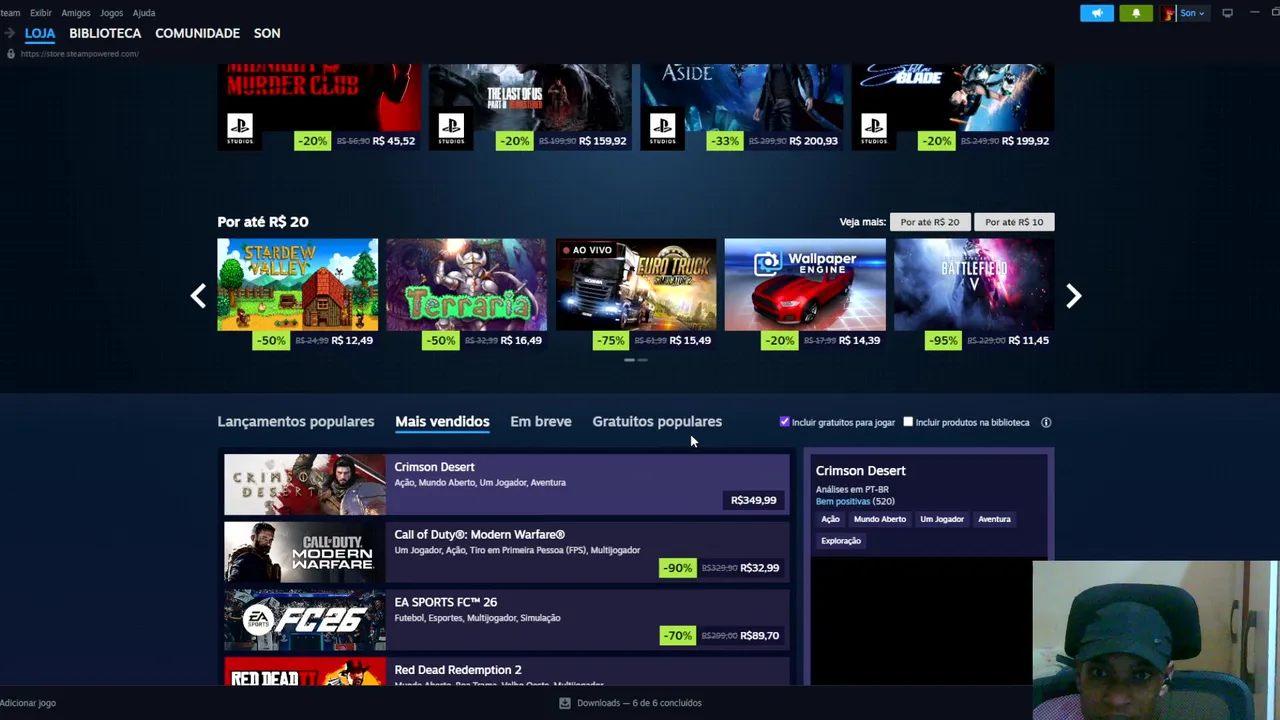
Task: Click the Ação tag in preview panel
Action: (x=830, y=519)
